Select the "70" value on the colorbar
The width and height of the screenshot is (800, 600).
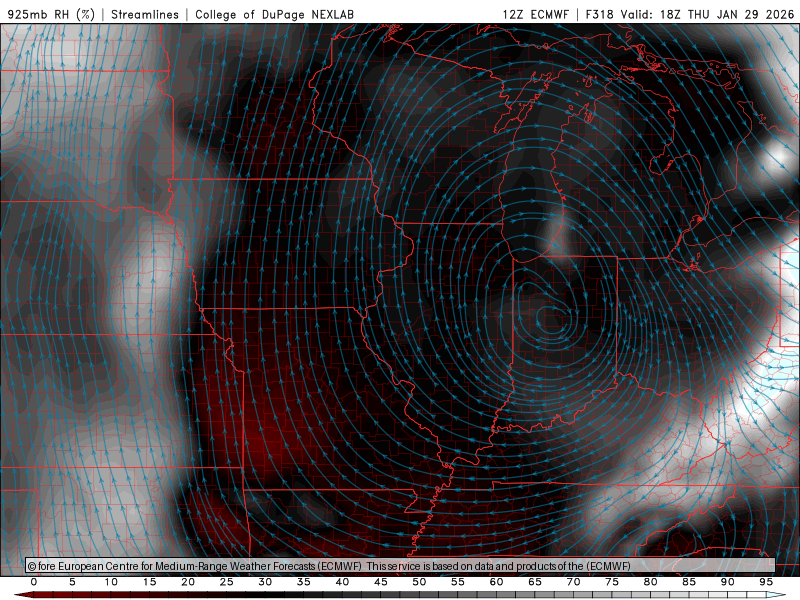(x=573, y=582)
